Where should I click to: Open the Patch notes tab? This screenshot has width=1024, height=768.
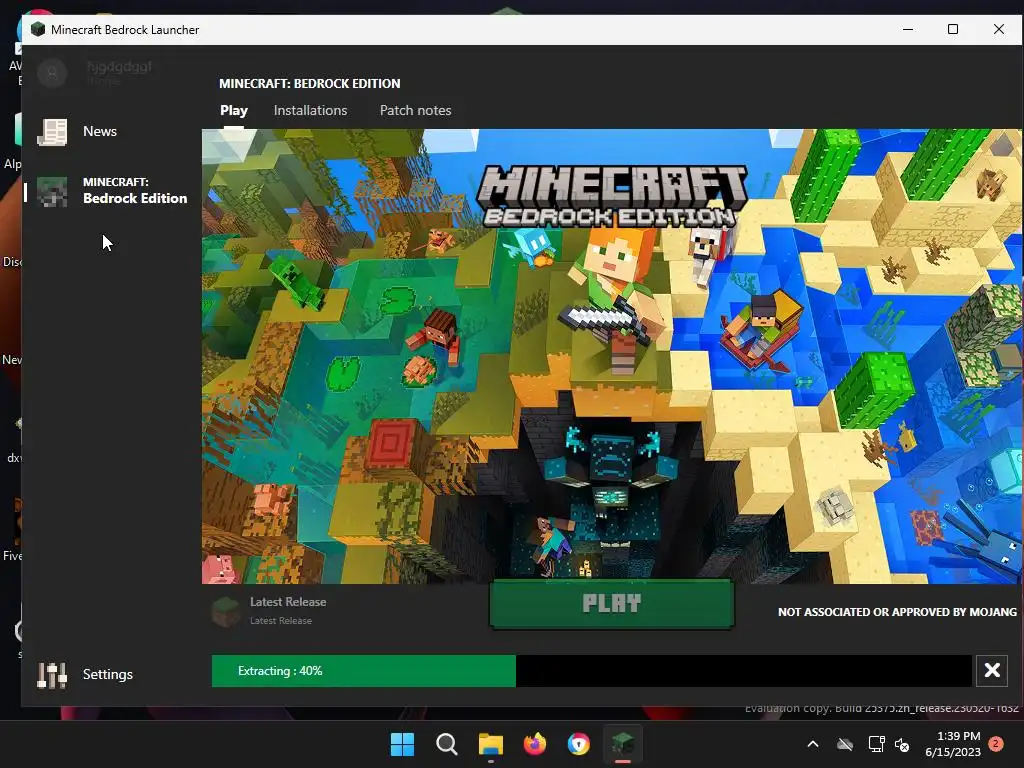415,110
